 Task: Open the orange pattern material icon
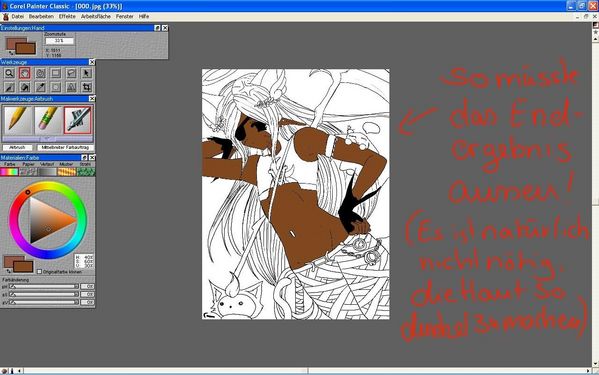(x=66, y=172)
